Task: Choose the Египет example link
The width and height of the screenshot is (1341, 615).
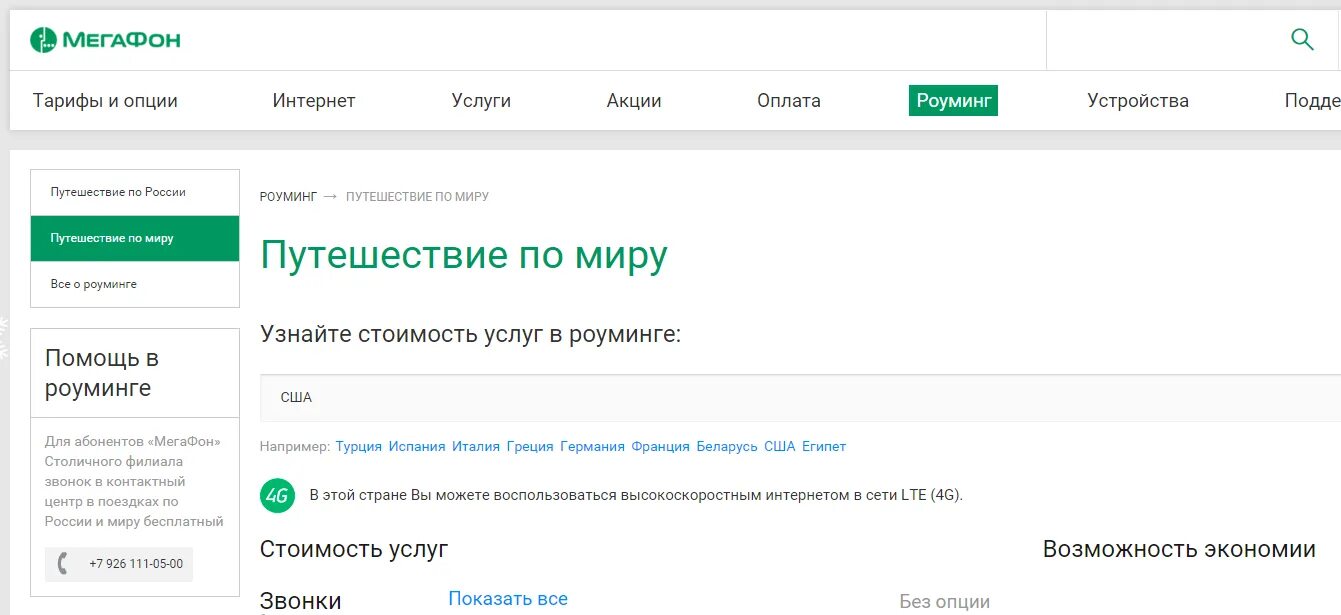Action: pos(824,447)
